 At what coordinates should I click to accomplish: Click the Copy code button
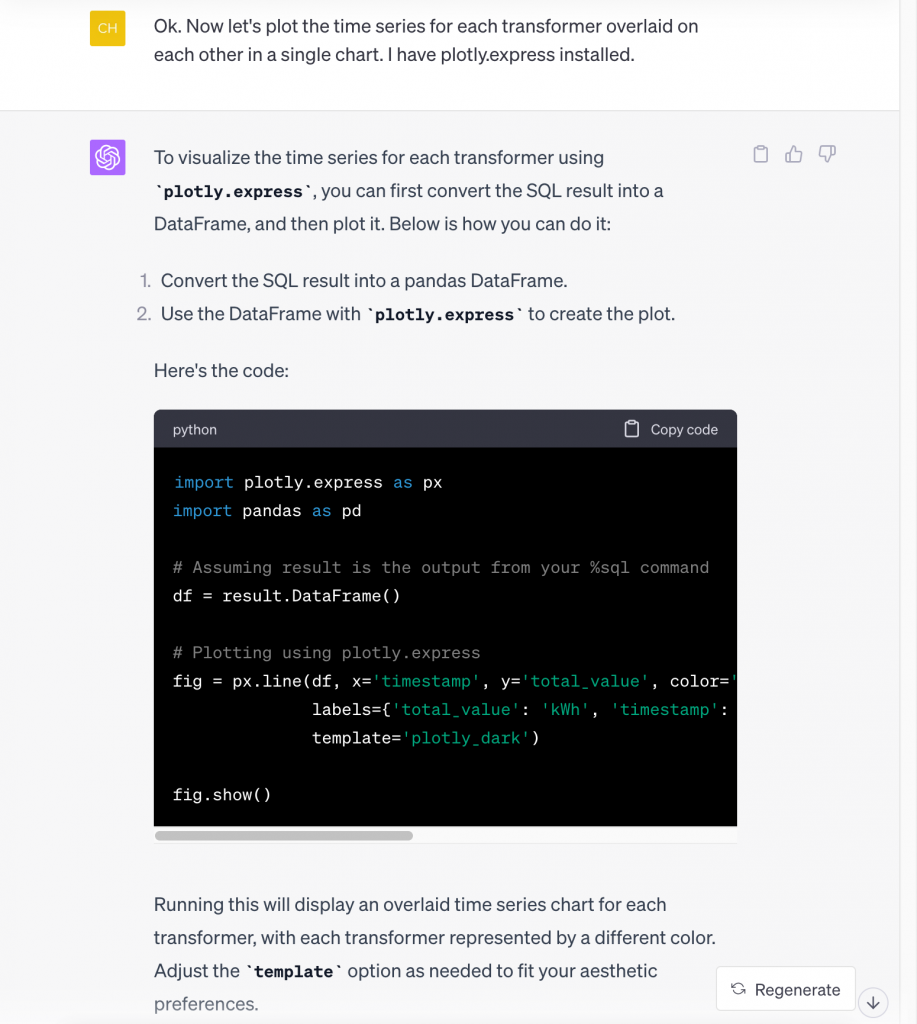pos(671,429)
